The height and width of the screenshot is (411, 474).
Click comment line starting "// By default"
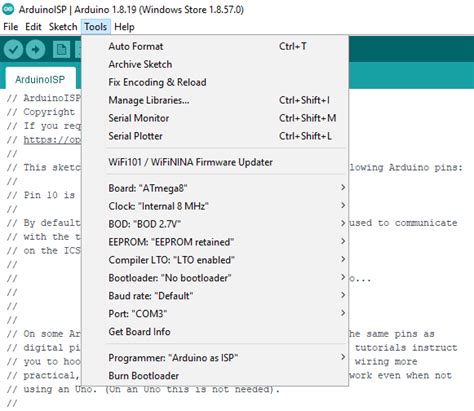coord(44,223)
